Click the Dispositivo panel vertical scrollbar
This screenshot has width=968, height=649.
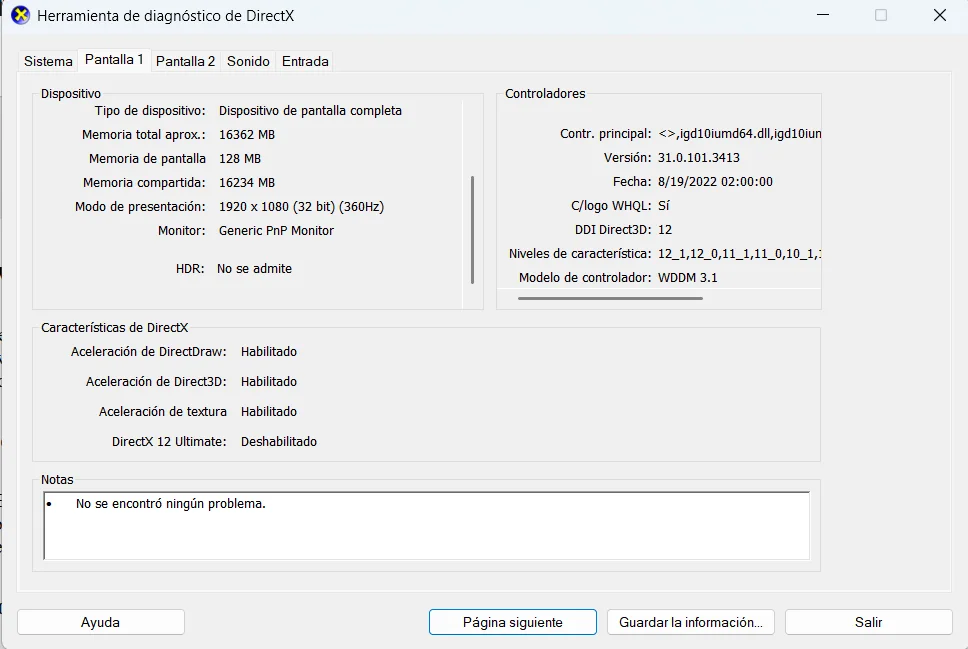point(472,230)
